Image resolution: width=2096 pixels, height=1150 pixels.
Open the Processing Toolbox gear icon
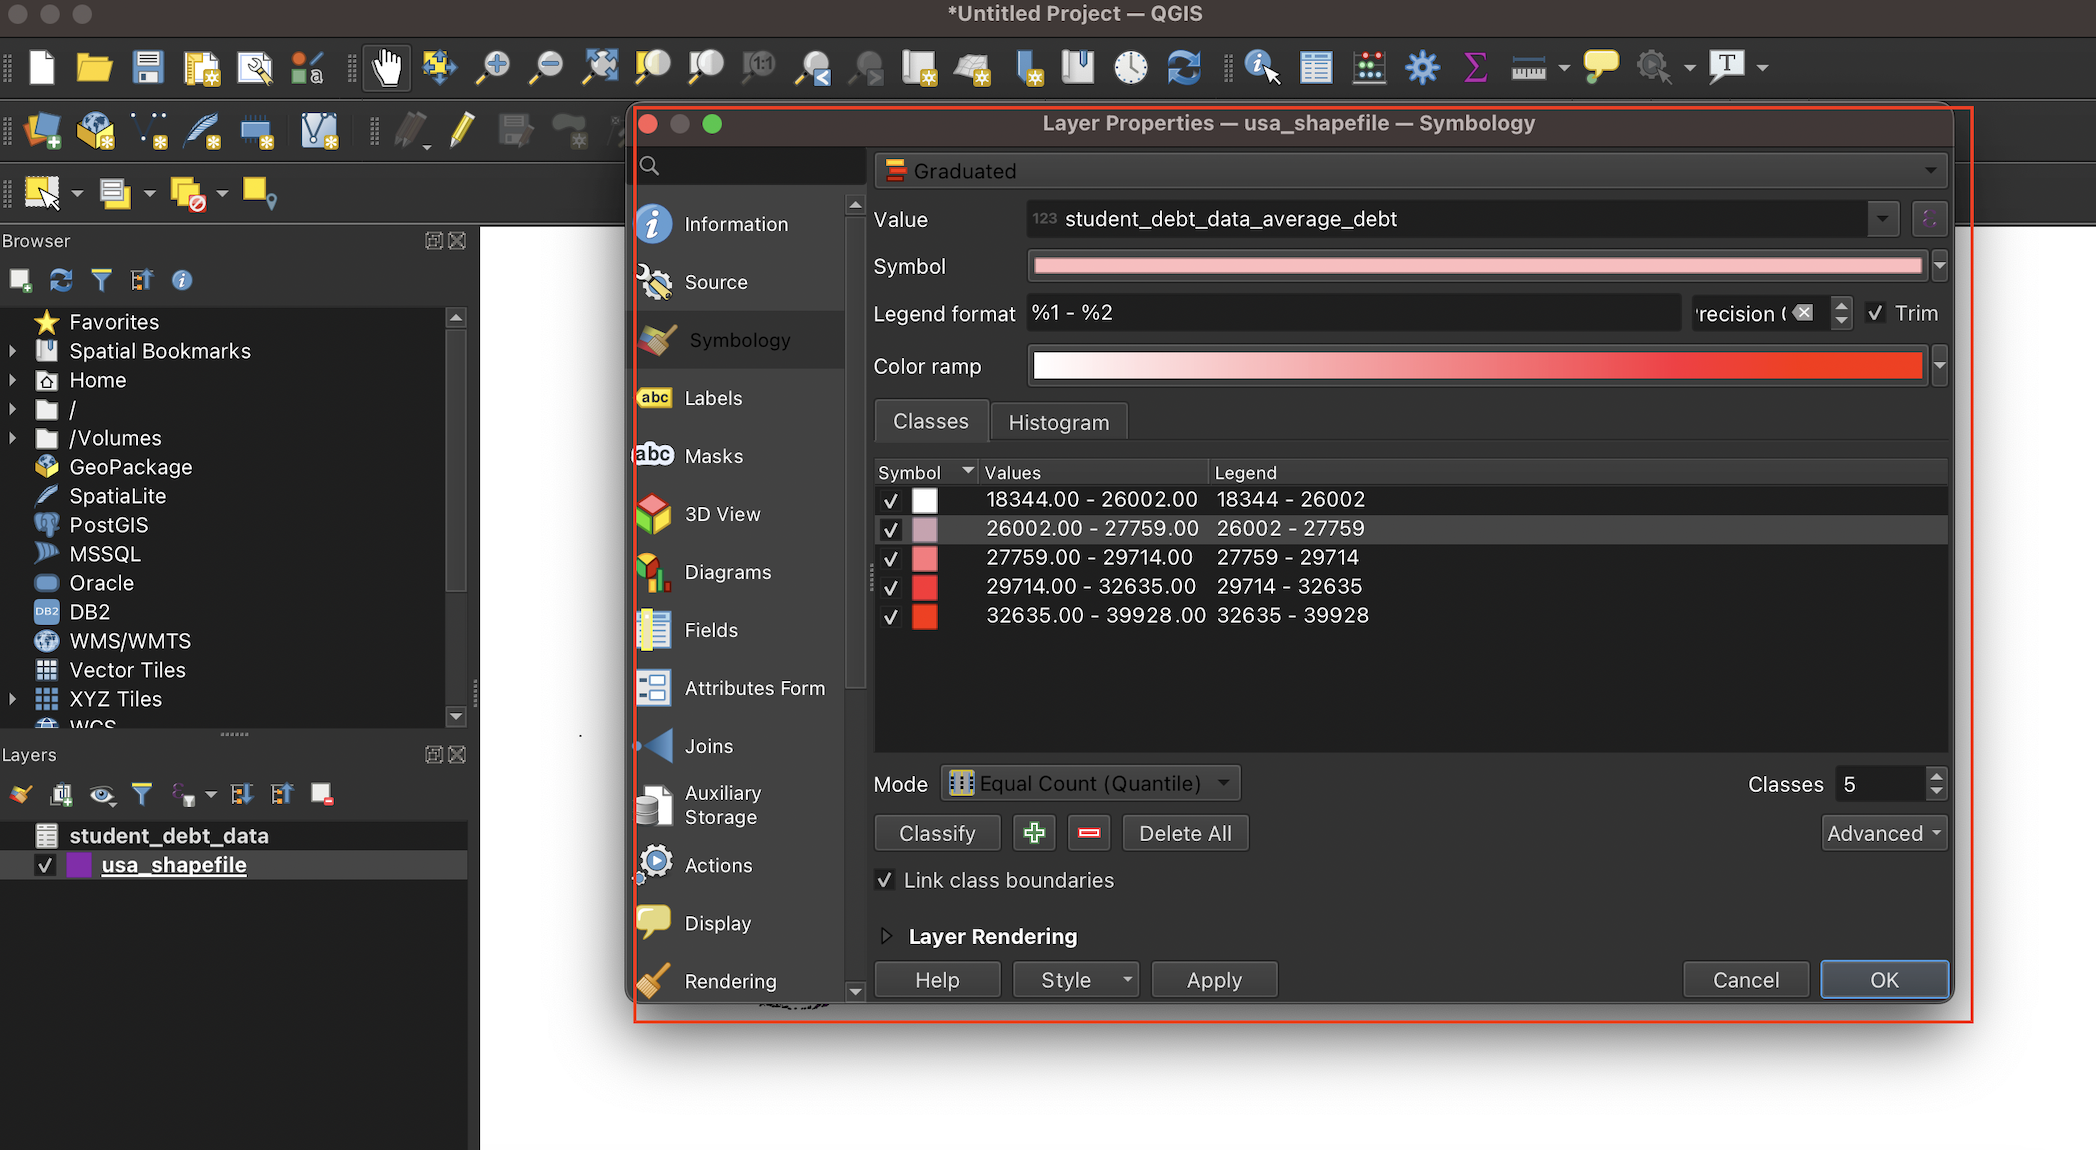[1422, 67]
